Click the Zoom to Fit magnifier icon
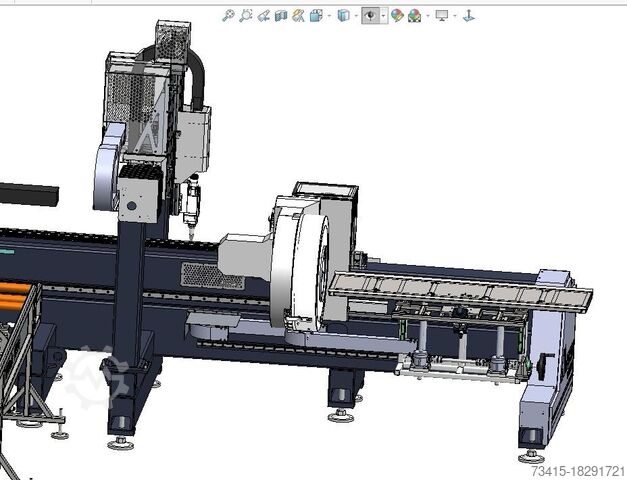The width and height of the screenshot is (627, 480). click(228, 15)
